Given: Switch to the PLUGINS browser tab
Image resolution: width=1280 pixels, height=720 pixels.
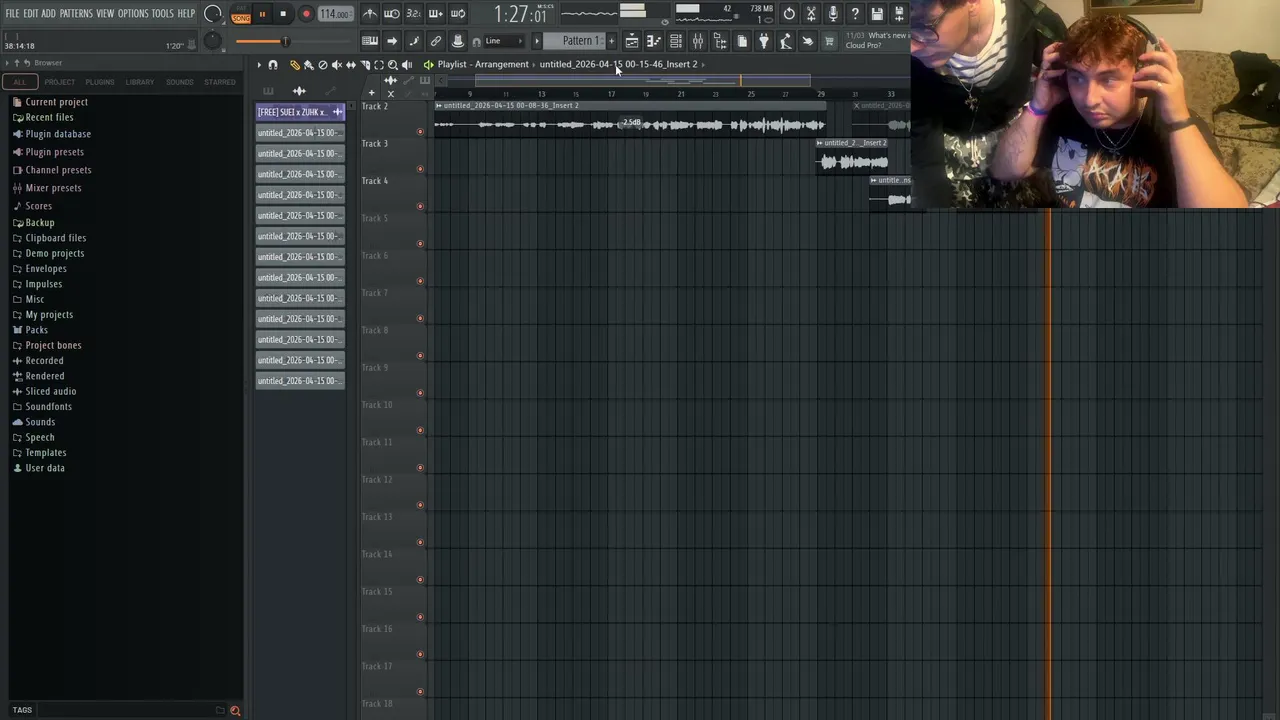Looking at the screenshot, I should [x=100, y=82].
